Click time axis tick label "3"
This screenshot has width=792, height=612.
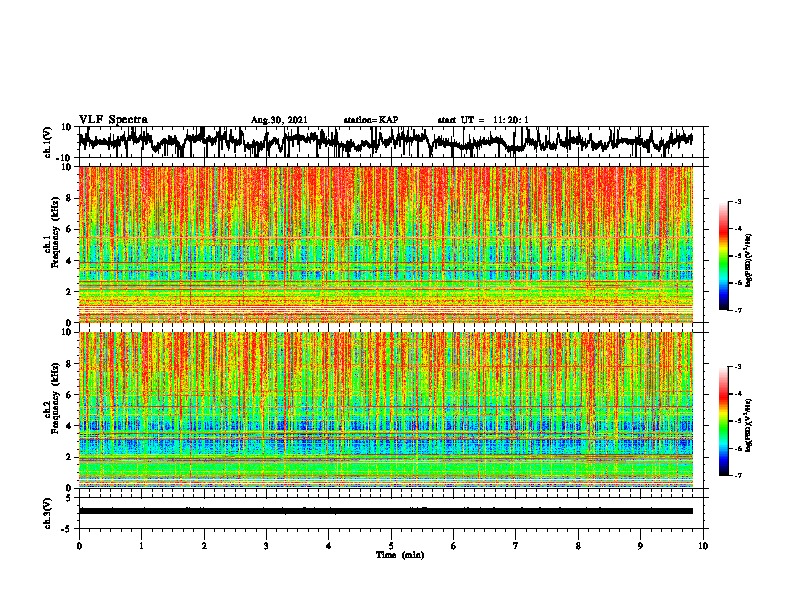(x=266, y=546)
